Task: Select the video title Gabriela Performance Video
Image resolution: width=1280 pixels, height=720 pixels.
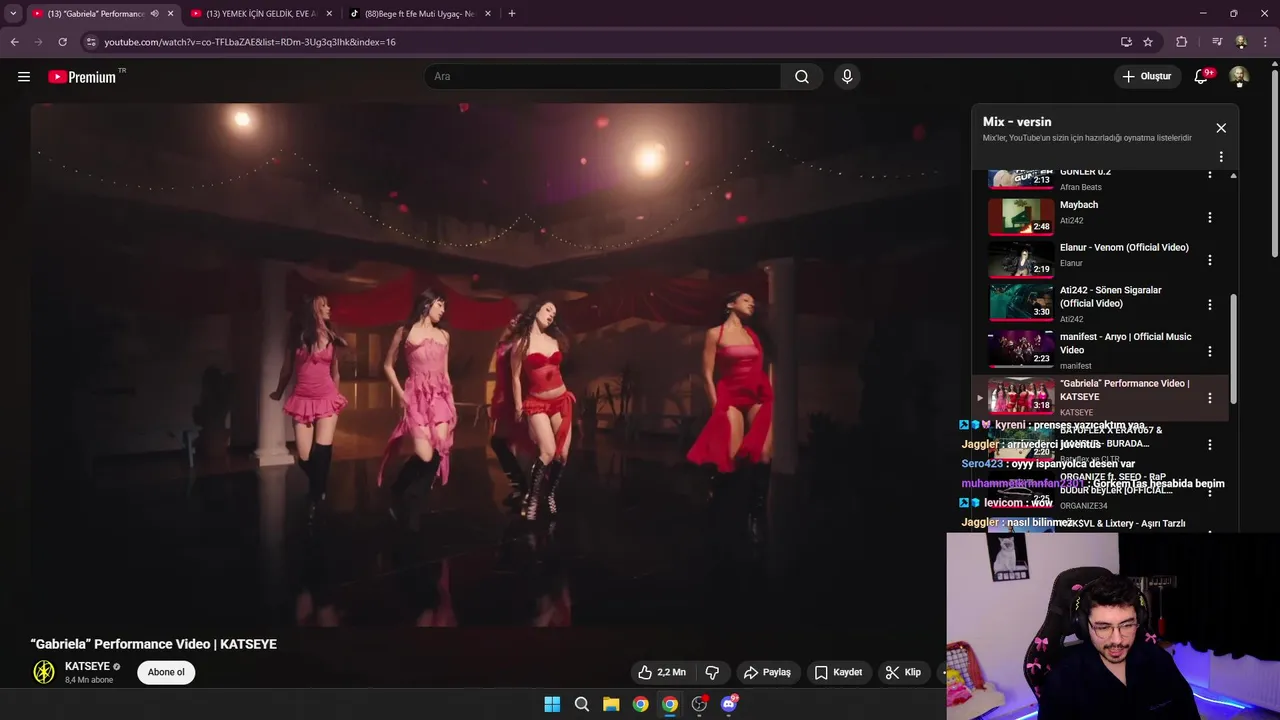Action: tap(154, 644)
